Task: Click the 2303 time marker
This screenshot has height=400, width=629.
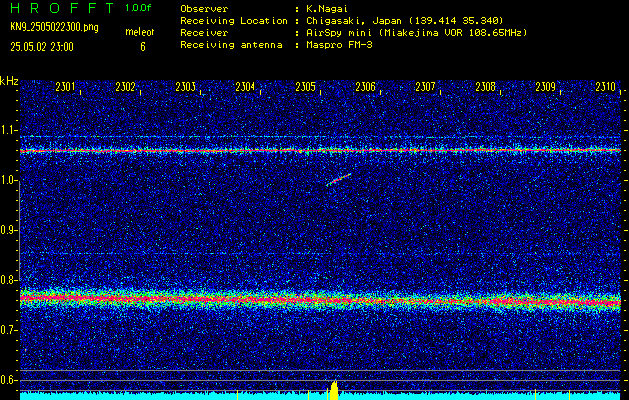Action: (185, 87)
